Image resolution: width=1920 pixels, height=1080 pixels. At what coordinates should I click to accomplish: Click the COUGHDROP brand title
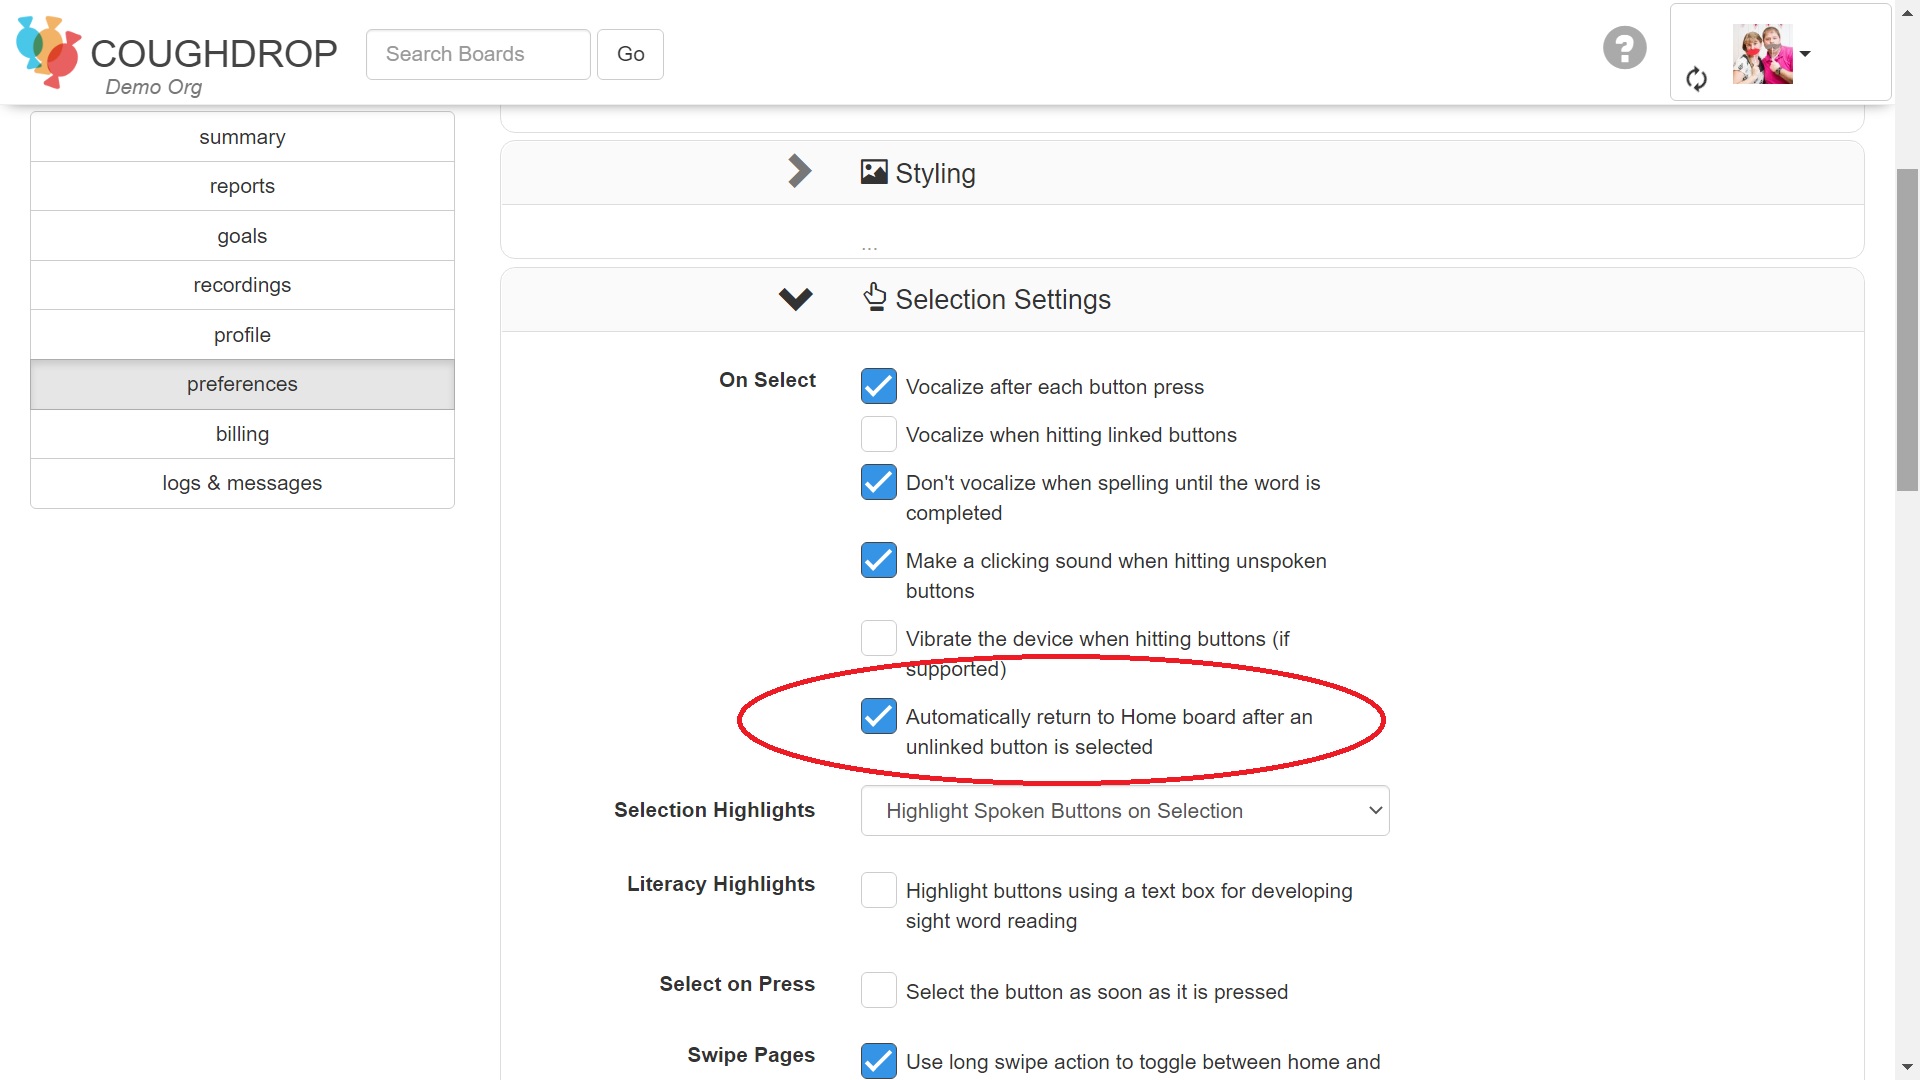pos(214,53)
